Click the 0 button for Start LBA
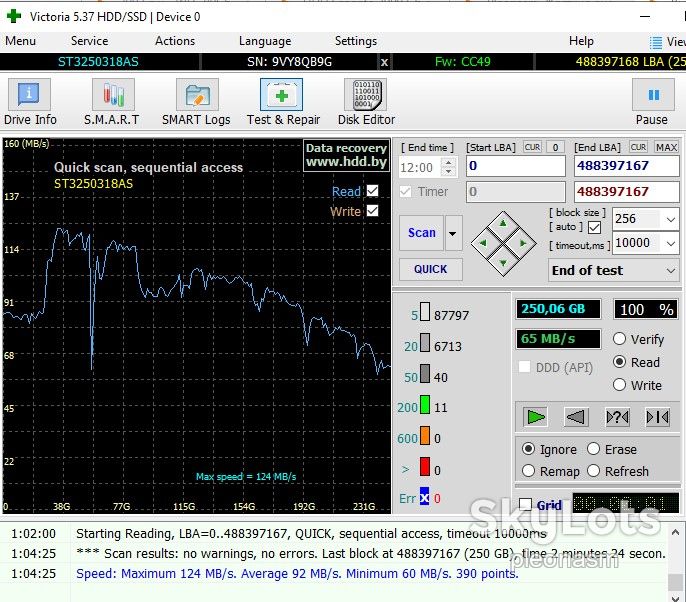Viewport: 686px width, 602px height. click(x=555, y=147)
